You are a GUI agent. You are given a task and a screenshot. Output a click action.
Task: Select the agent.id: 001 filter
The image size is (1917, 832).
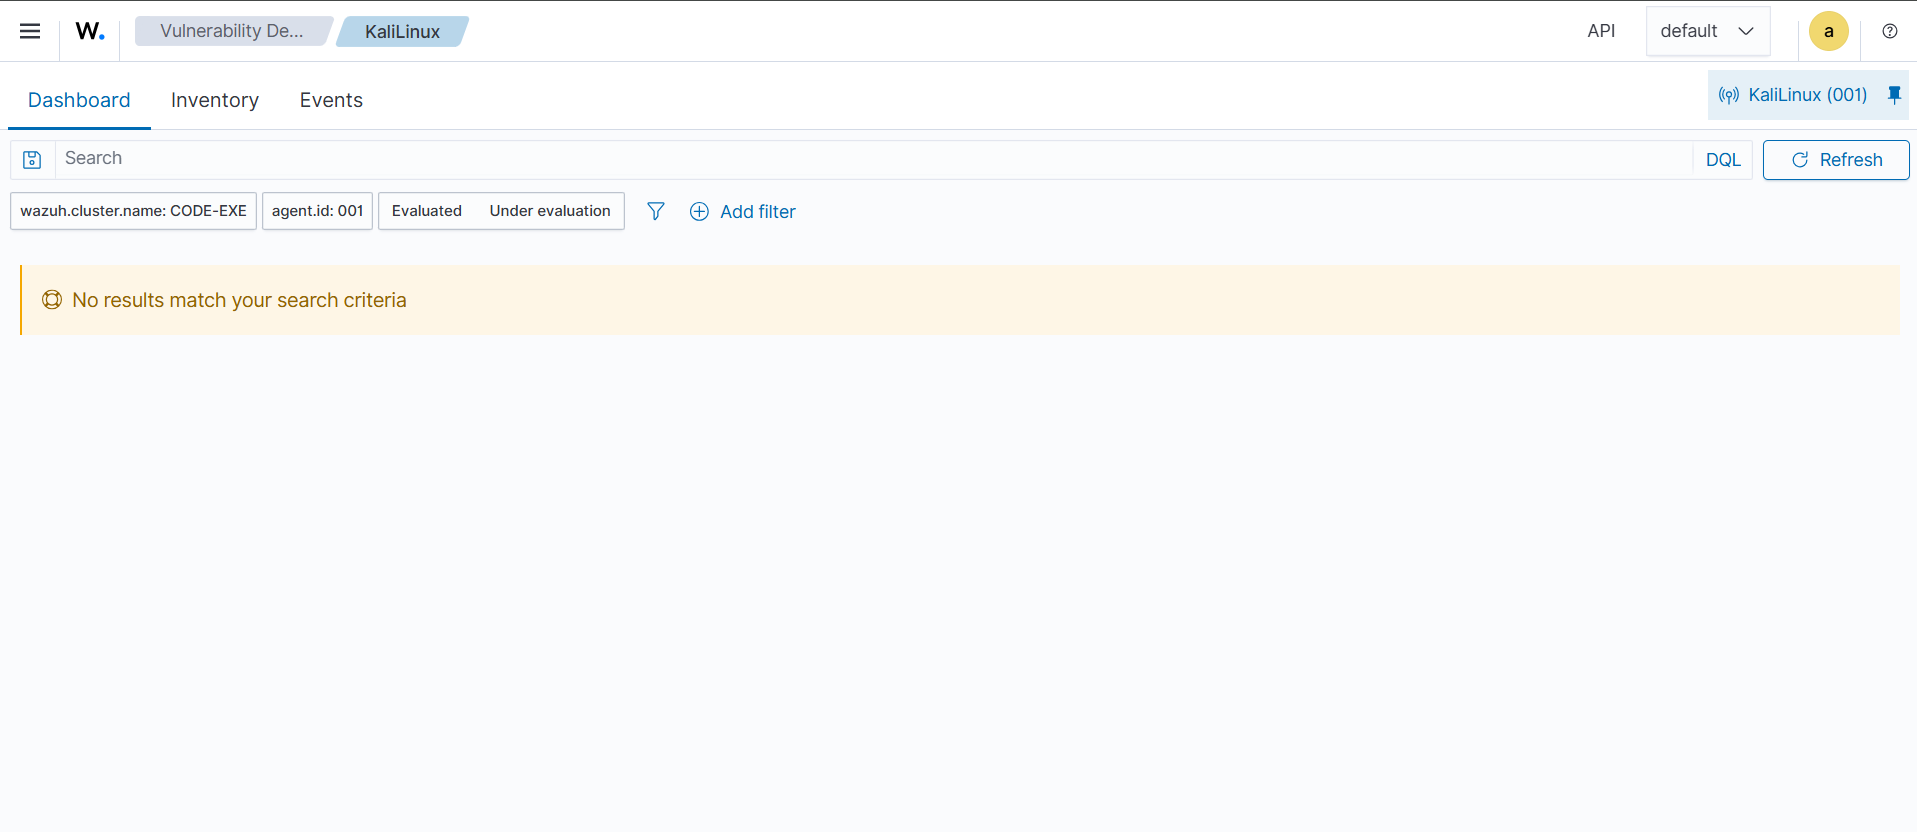[x=317, y=211]
